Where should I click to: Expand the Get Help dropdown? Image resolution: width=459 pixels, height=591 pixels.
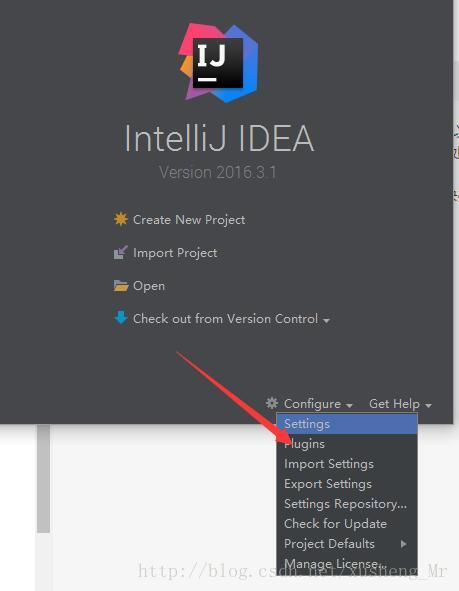(x=400, y=404)
